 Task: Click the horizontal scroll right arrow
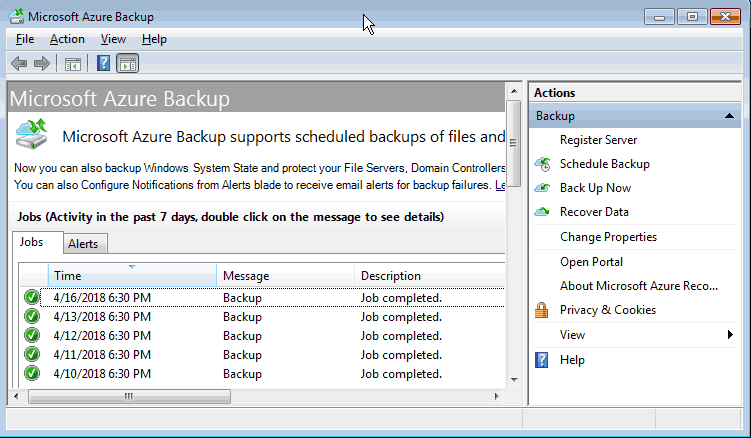pos(496,396)
